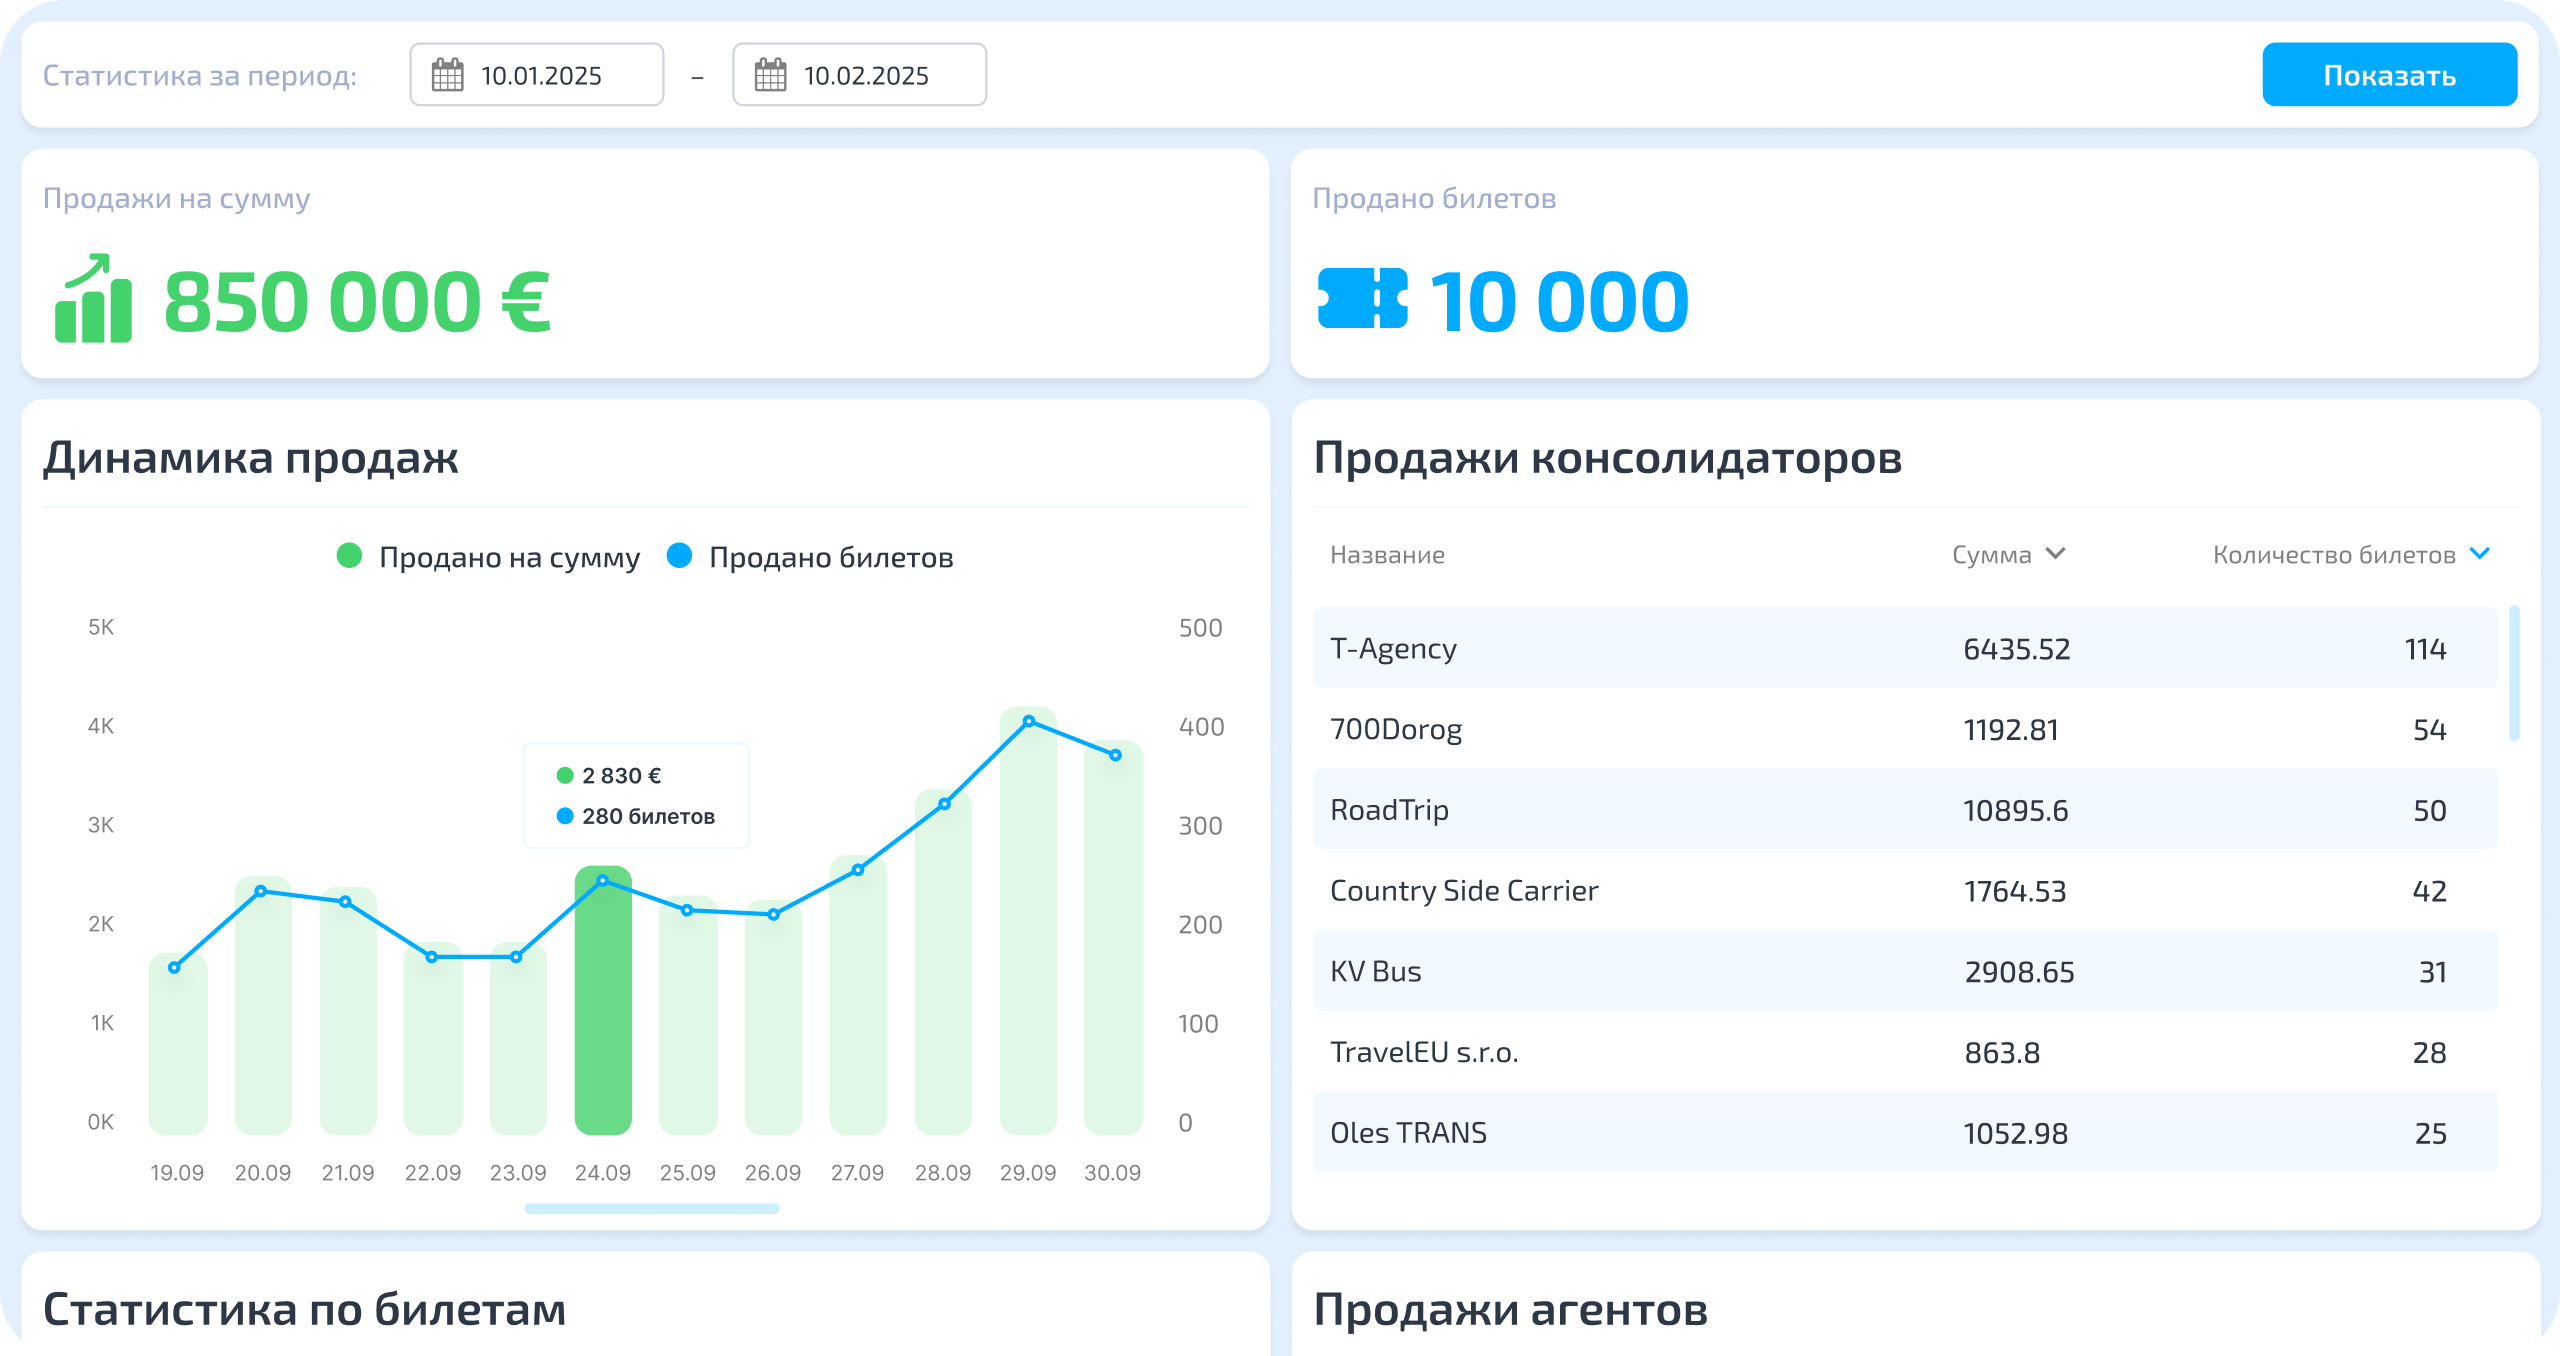
Task: Click the consolidators table vertical scrollbar
Action: [x=2514, y=672]
